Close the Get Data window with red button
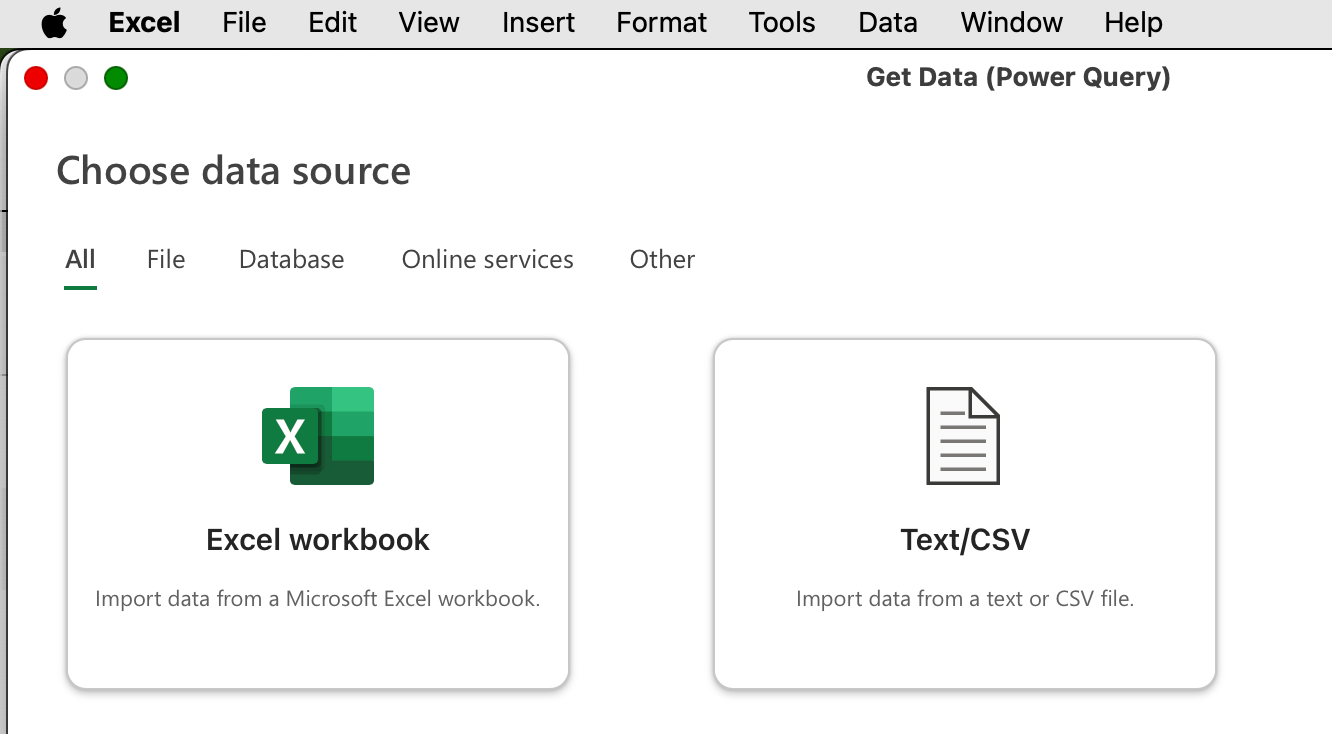Screen dimensions: 1332x734 (36, 78)
